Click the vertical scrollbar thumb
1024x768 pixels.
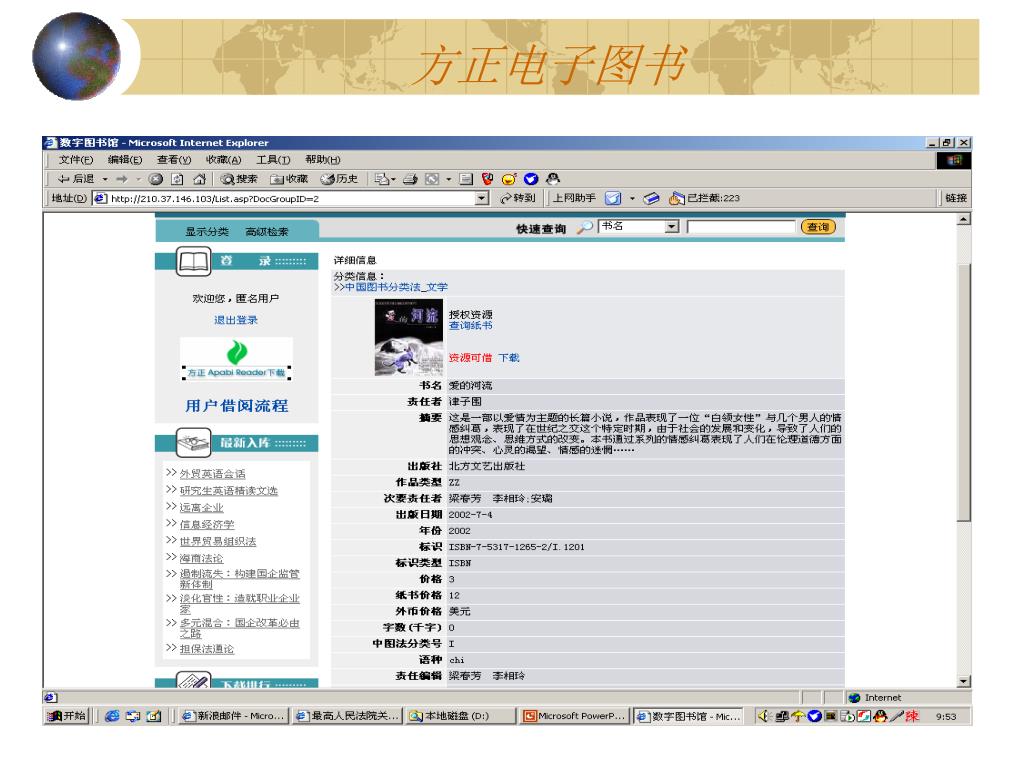point(964,392)
